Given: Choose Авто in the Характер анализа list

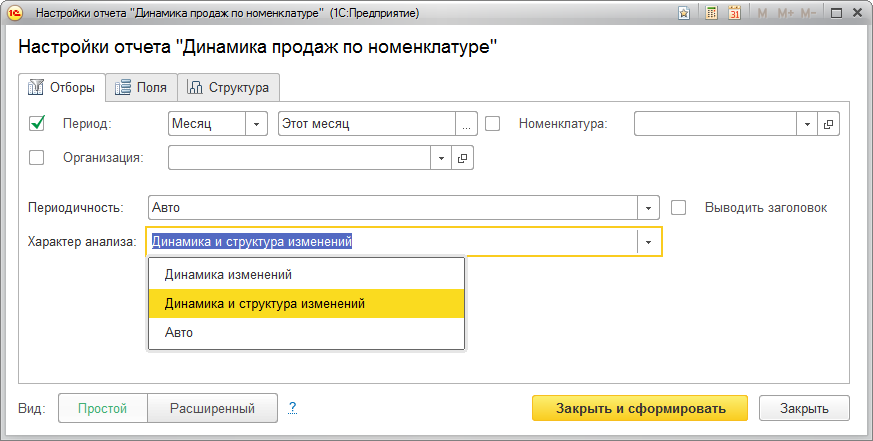Looking at the screenshot, I should coord(179,332).
